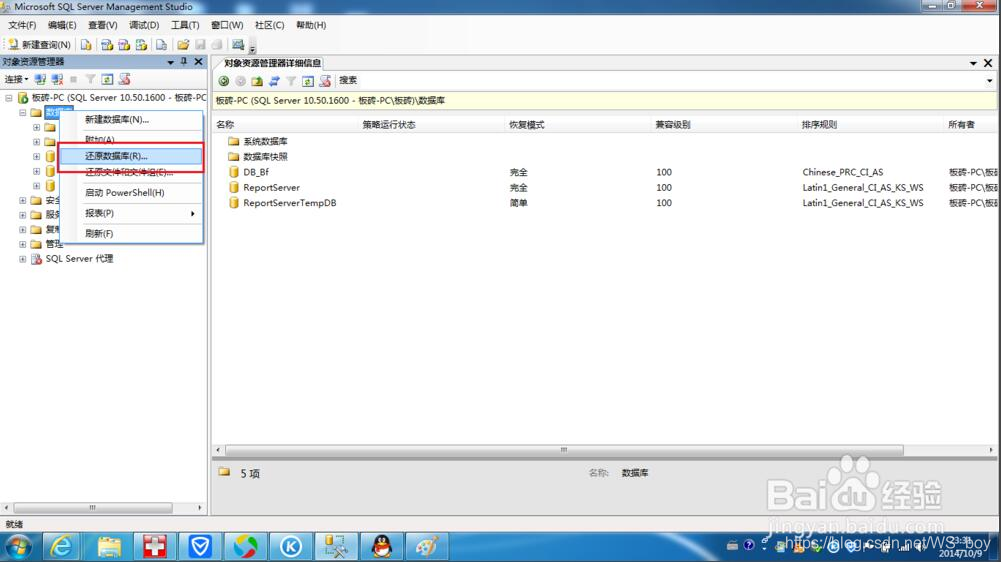Image resolution: width=1001 pixels, height=562 pixels.
Task: Click the Object Explorer horizontal scrollbar
Action: [x=93, y=508]
